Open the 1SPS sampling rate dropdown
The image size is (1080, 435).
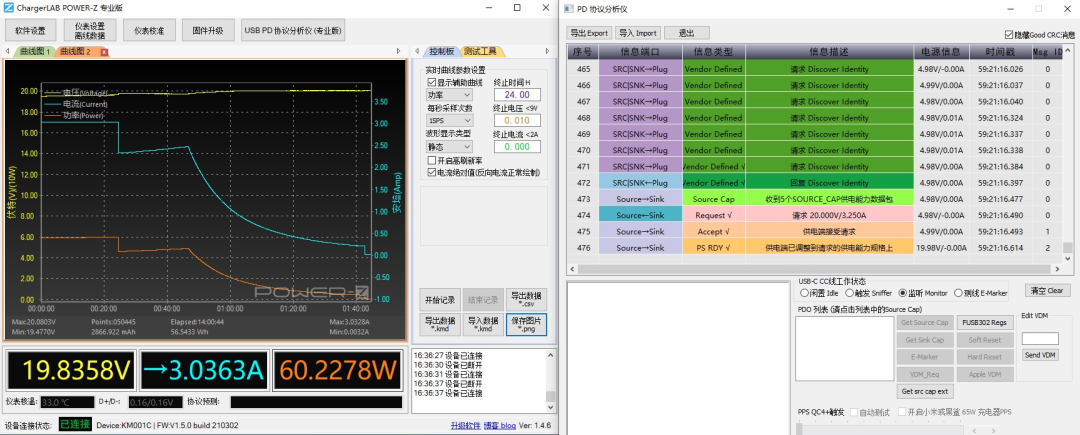click(x=448, y=120)
